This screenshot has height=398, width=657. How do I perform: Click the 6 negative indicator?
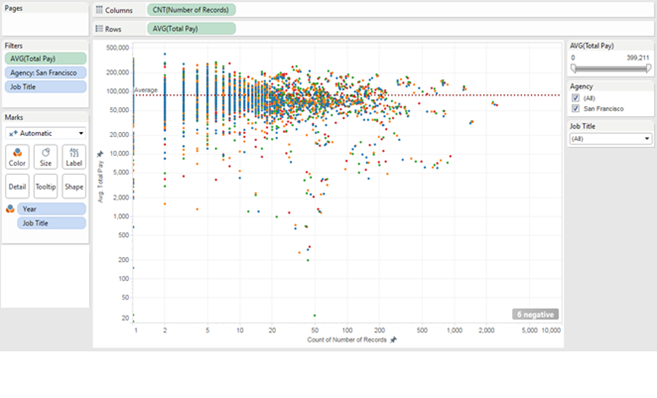pos(535,314)
